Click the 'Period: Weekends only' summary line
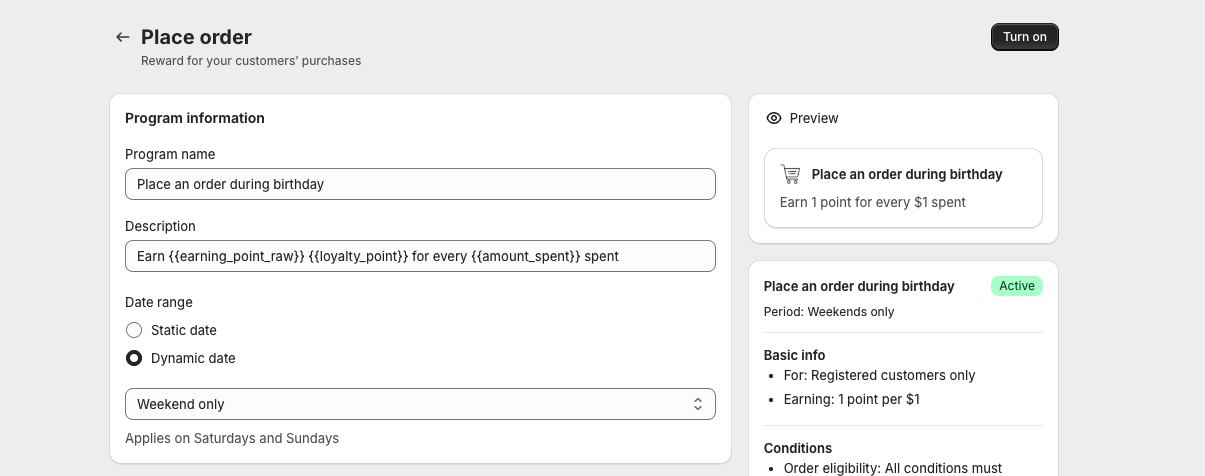The image size is (1205, 476). tap(829, 312)
